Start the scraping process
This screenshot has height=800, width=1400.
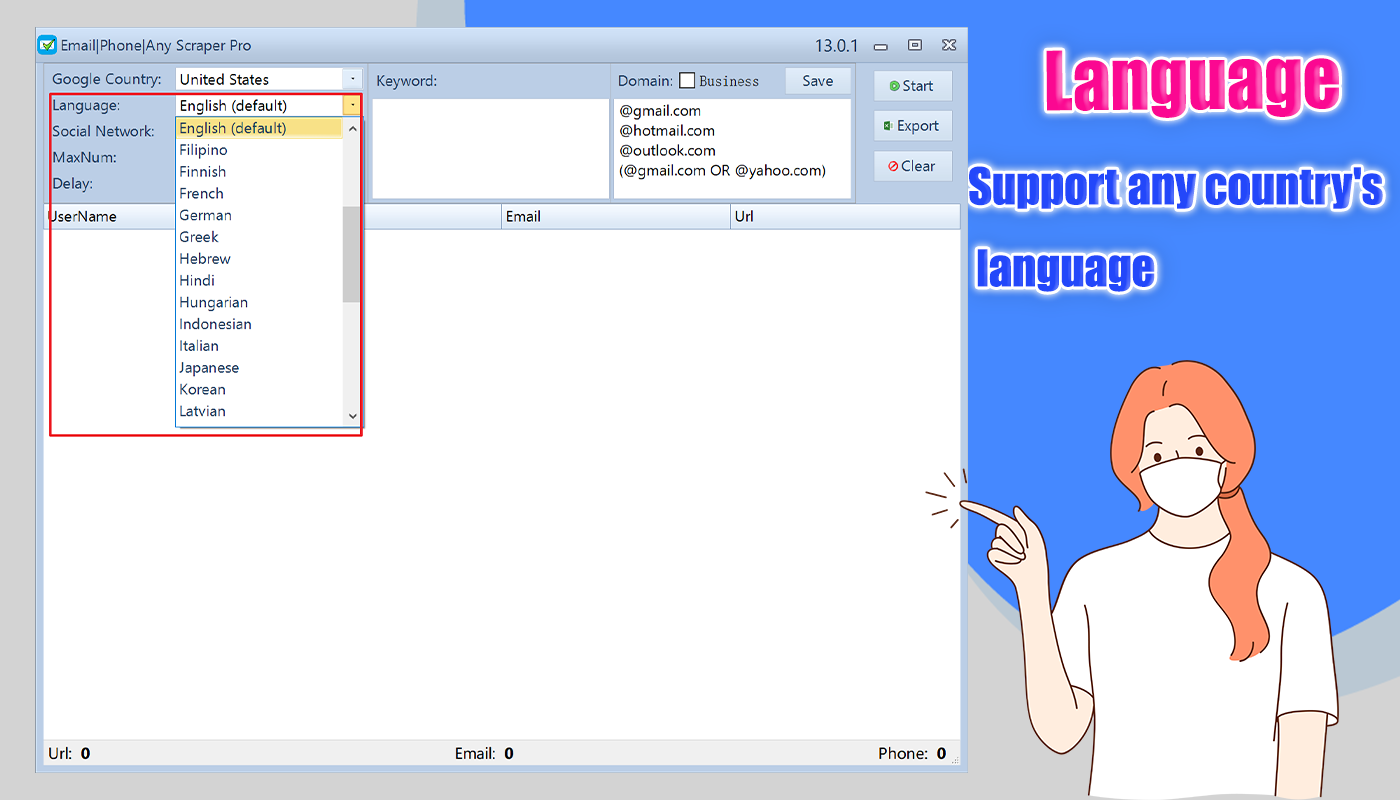912,86
